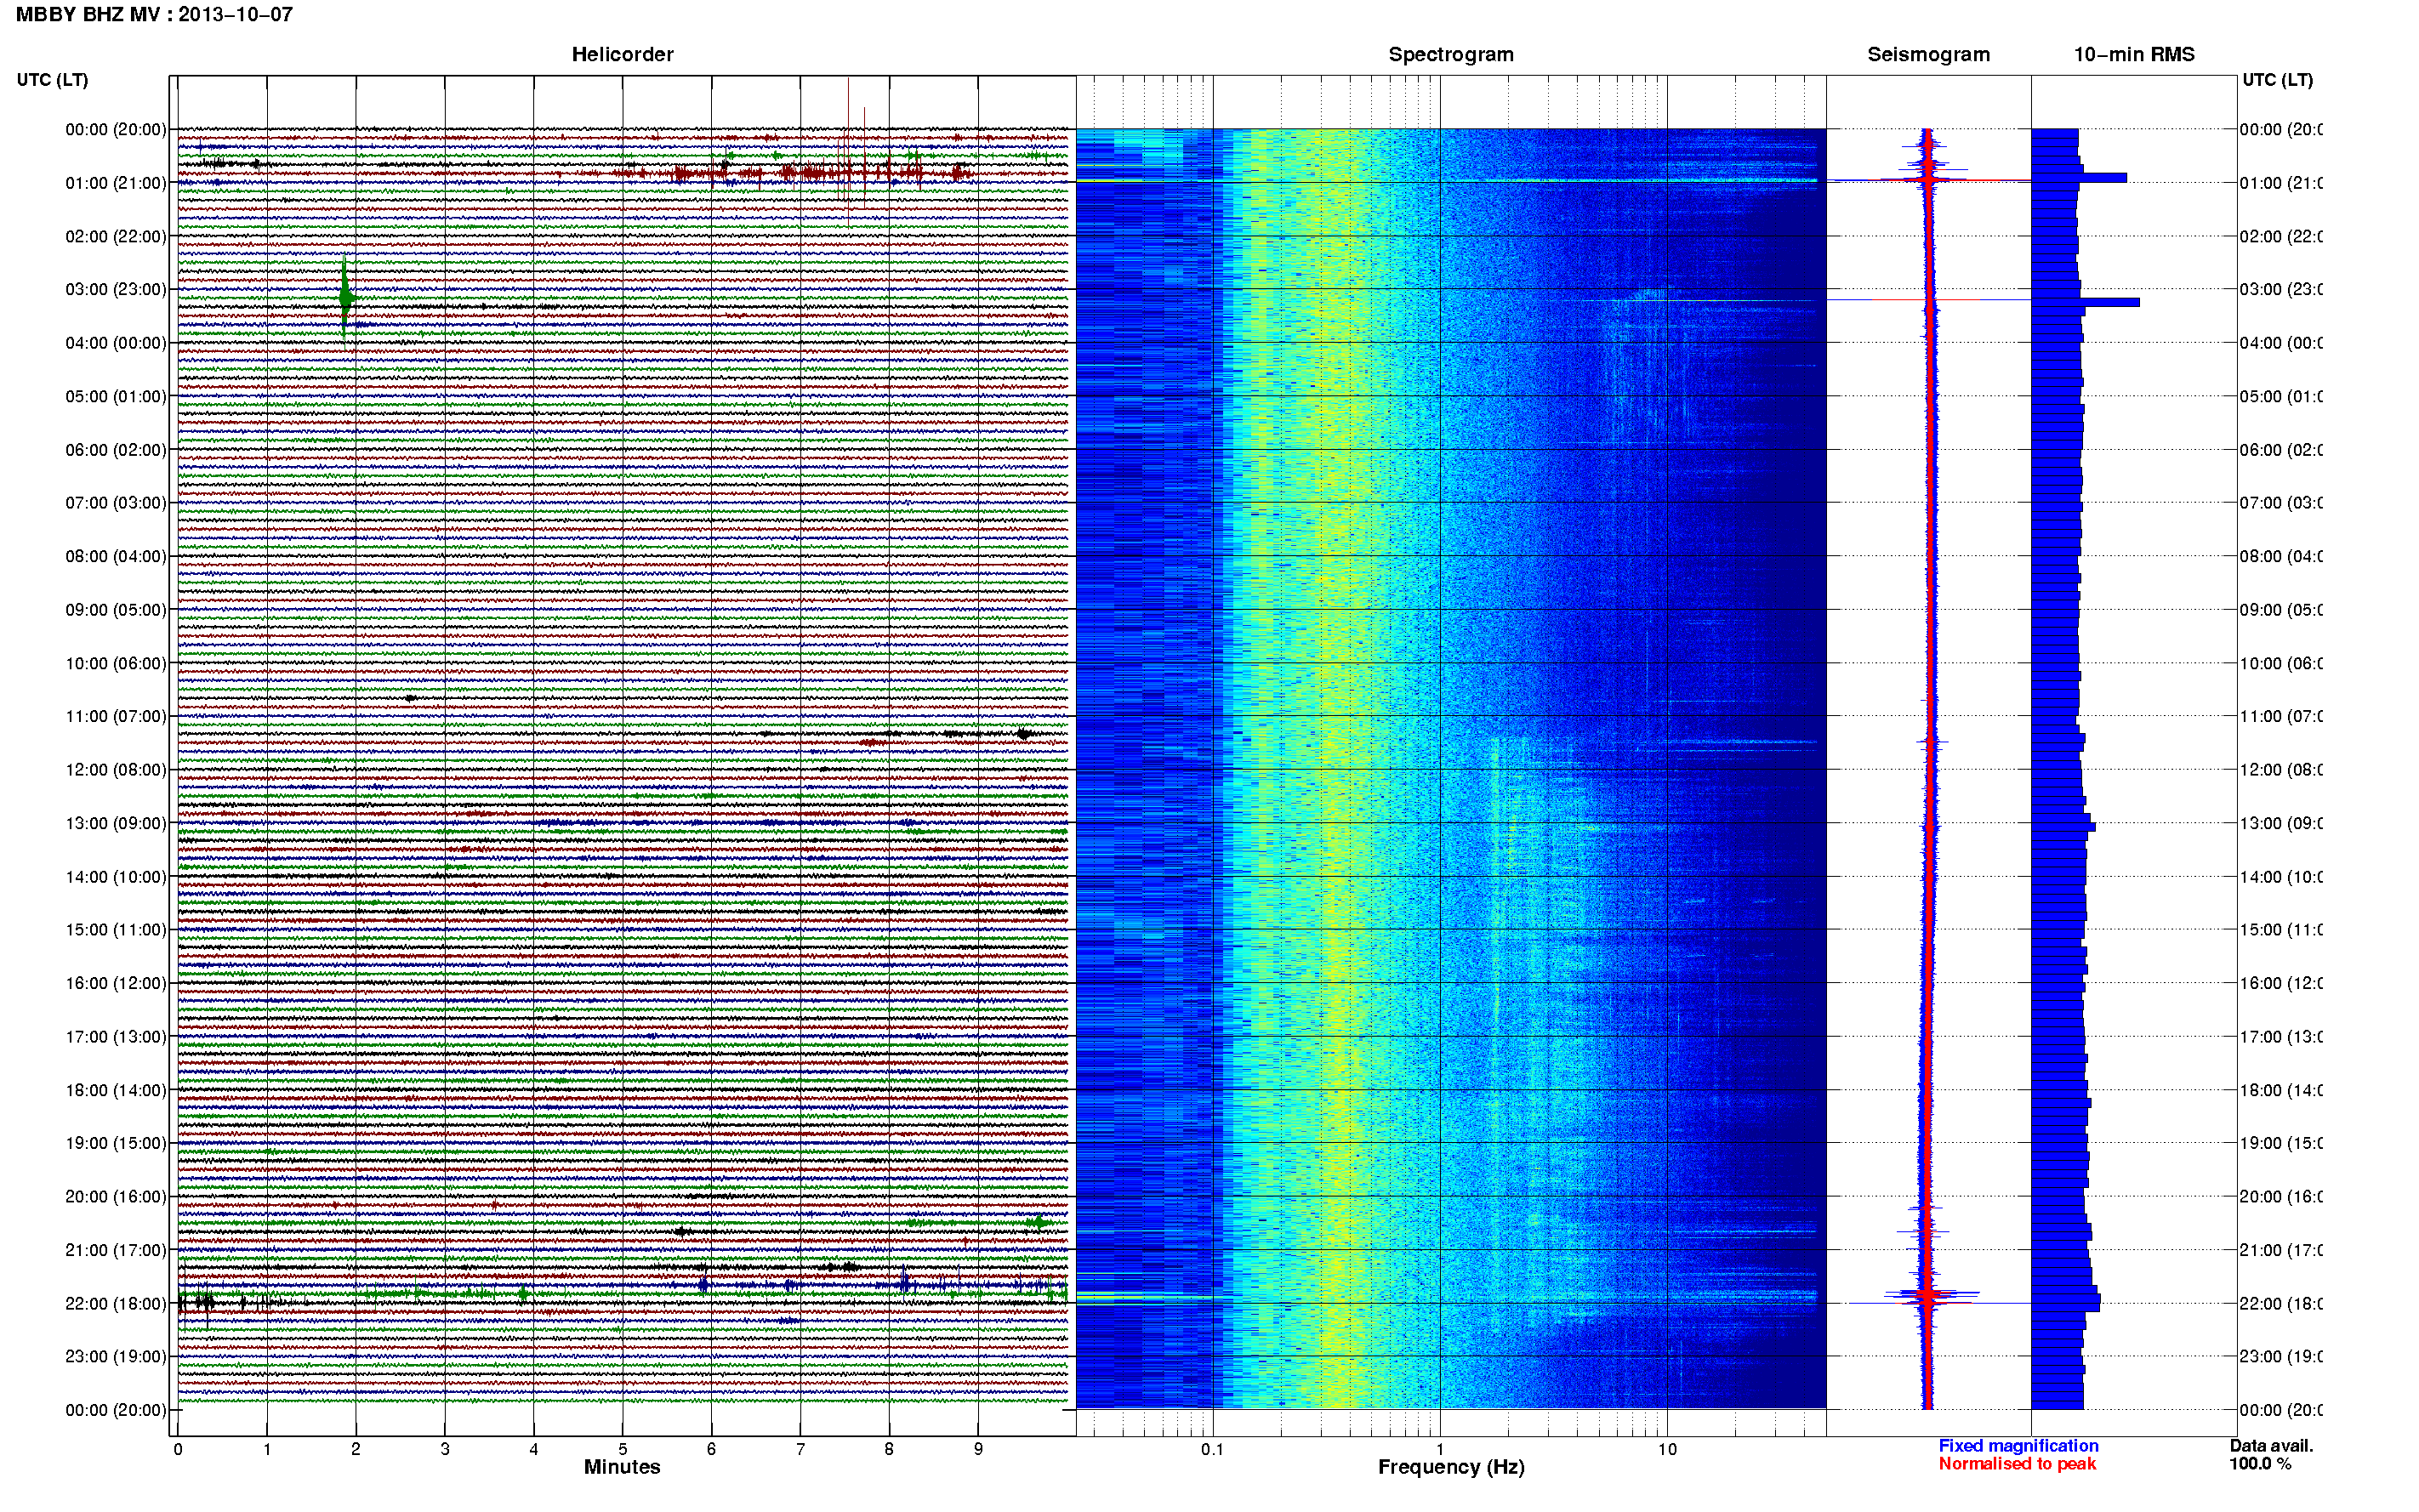2419x1512 pixels.
Task: Click the 10-min RMS heading
Action: coord(2133,55)
